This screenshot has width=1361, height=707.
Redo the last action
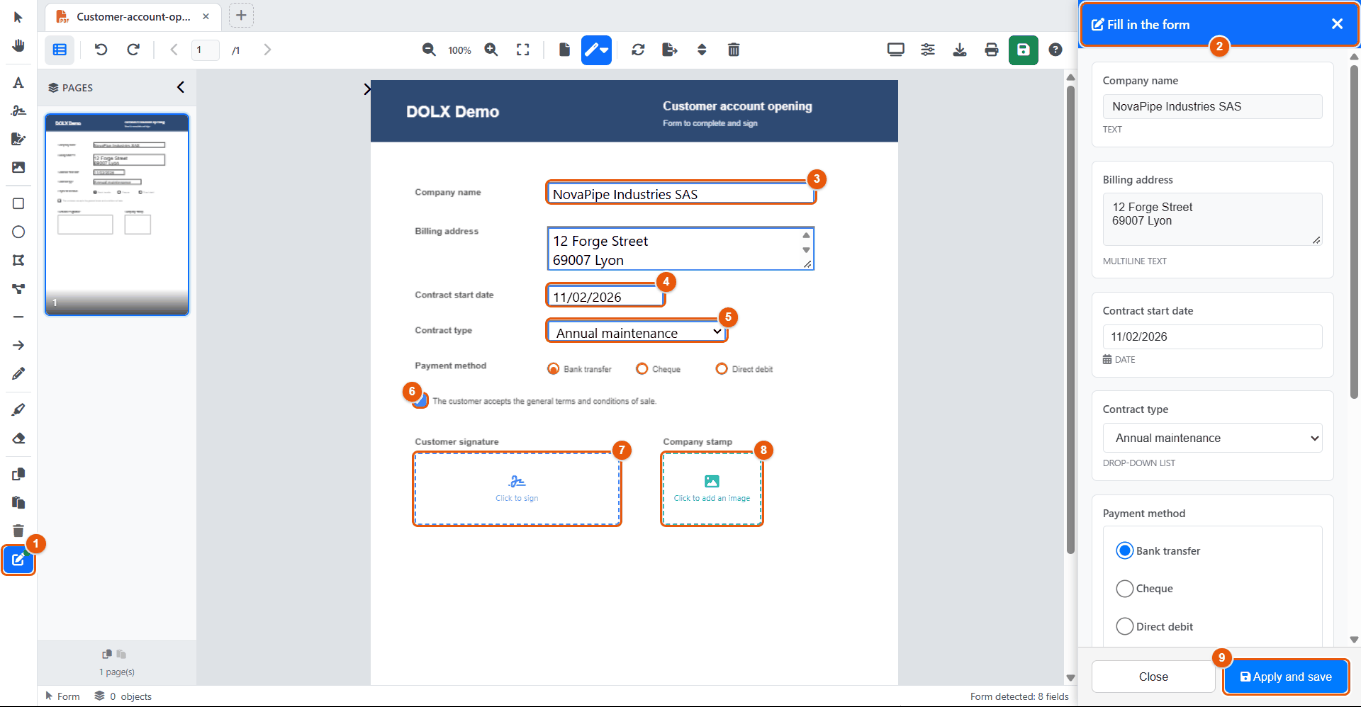click(x=133, y=50)
